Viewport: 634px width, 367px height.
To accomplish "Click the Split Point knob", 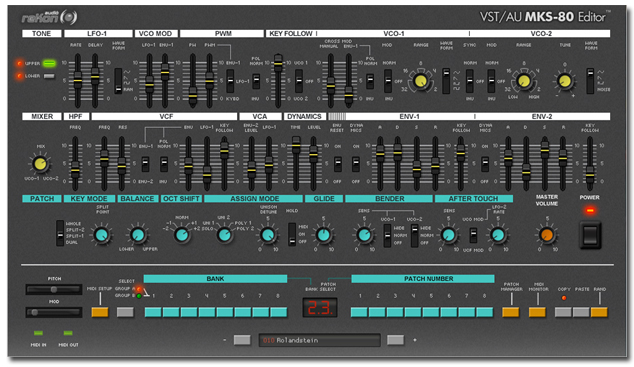I will pos(101,235).
